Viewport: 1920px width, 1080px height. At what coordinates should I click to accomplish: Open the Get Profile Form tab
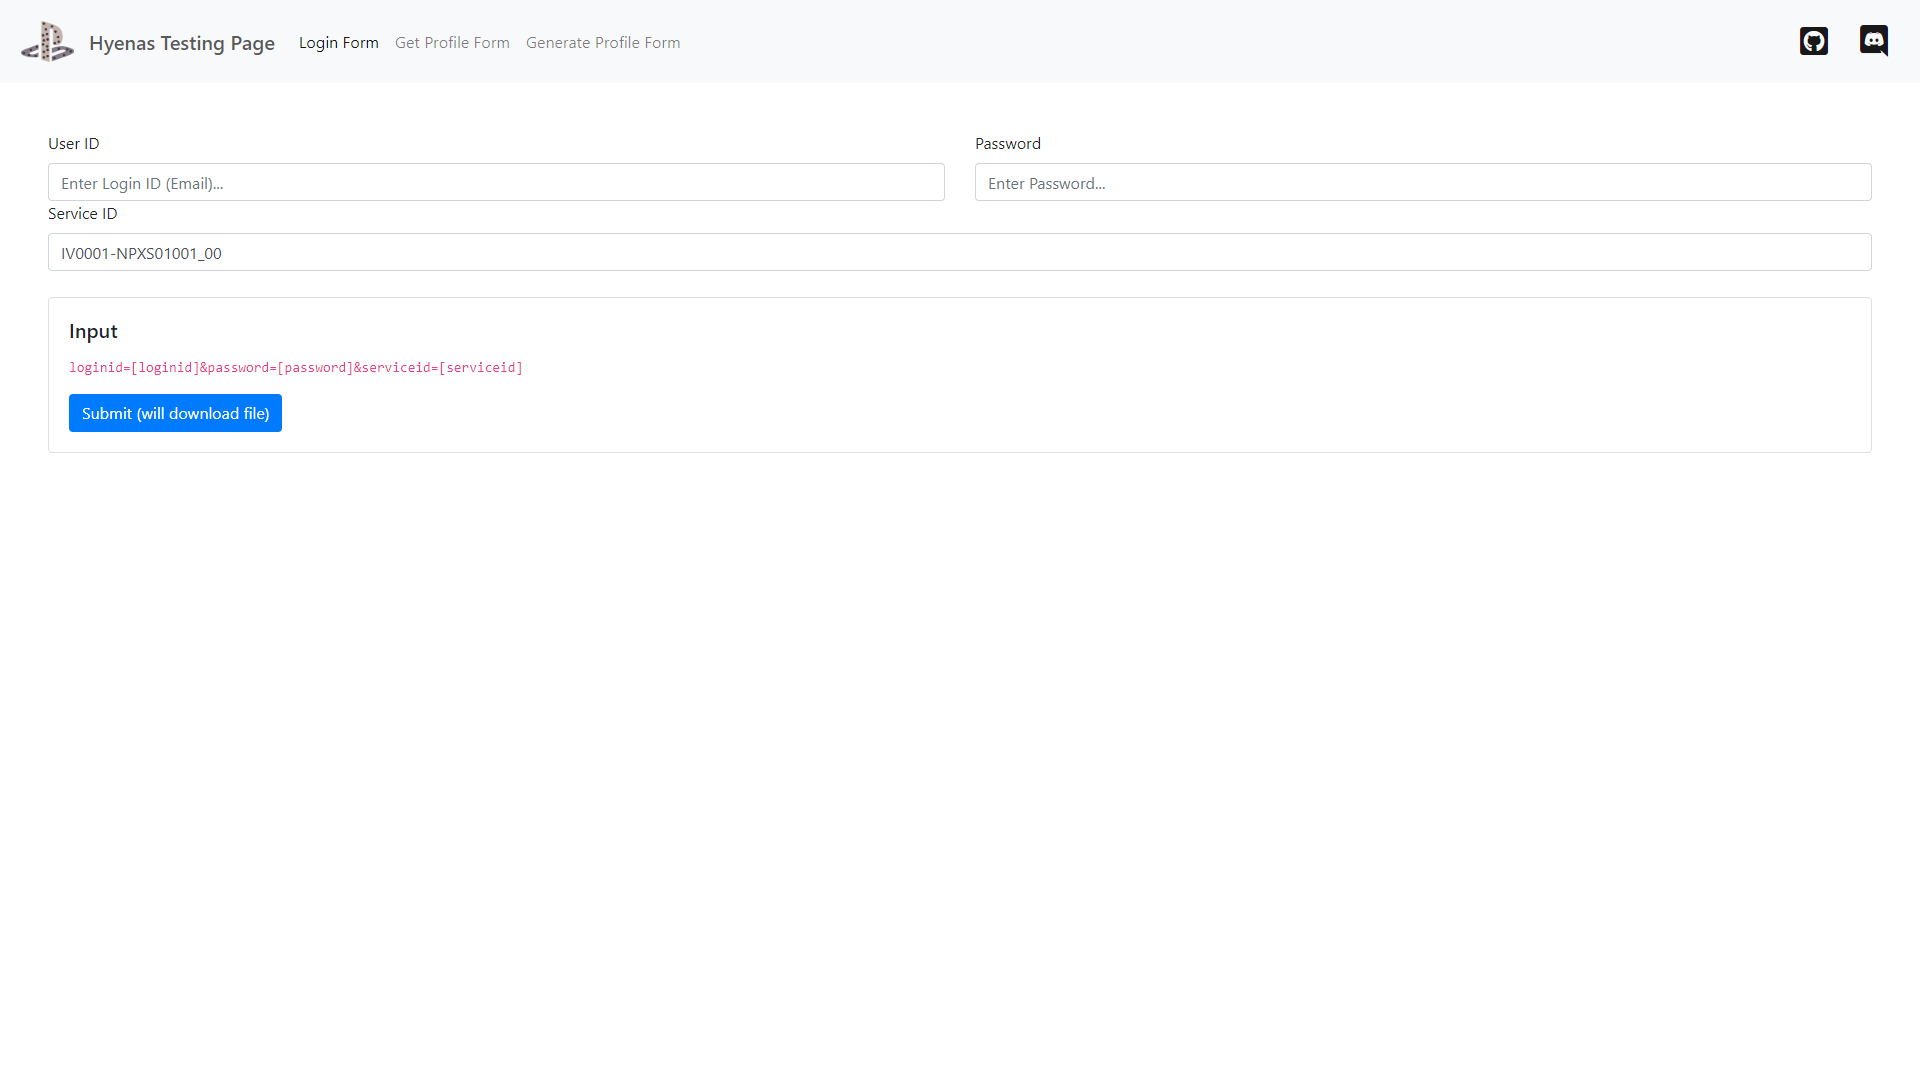tap(452, 43)
